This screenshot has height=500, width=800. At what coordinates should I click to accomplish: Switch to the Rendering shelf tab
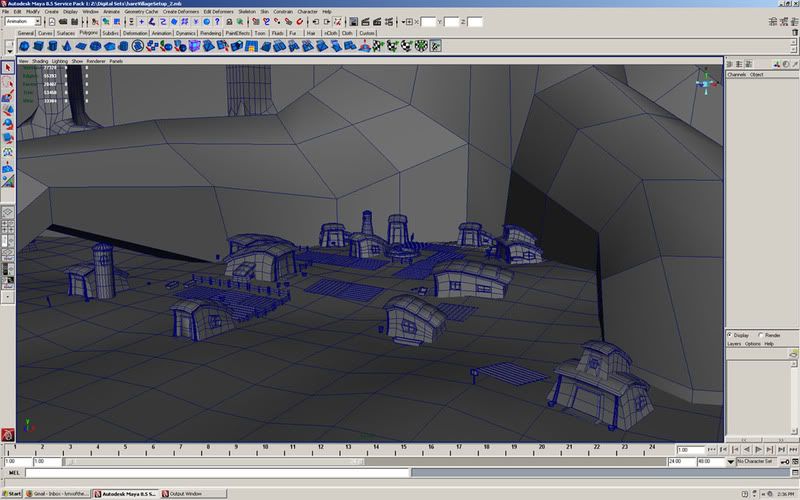click(x=210, y=33)
